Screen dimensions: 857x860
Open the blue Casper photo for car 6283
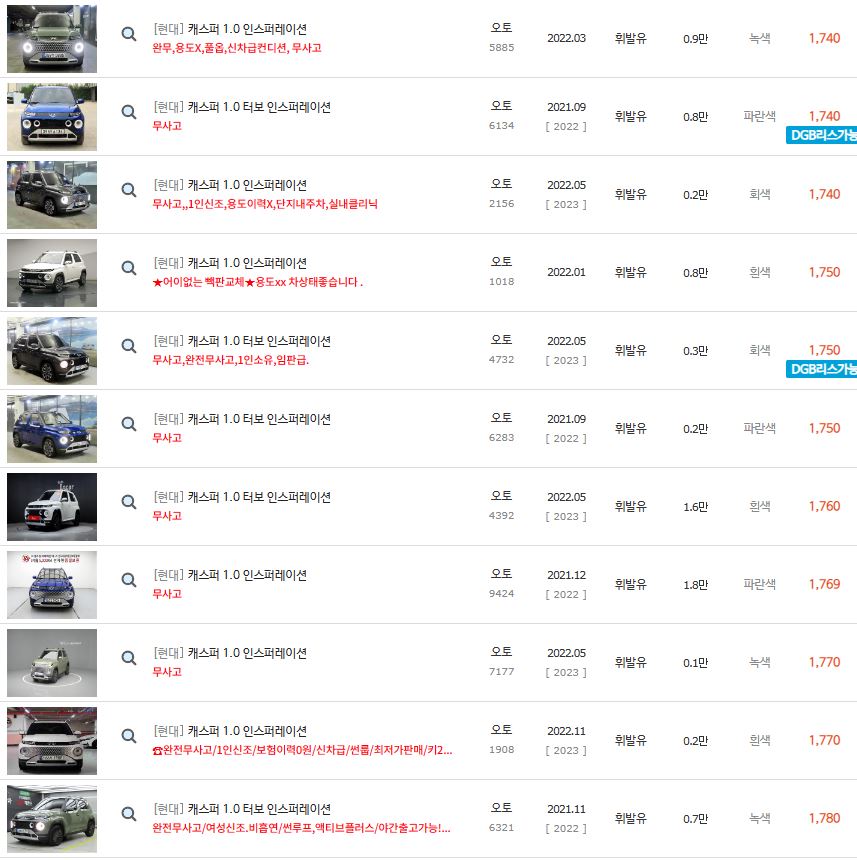(52, 428)
